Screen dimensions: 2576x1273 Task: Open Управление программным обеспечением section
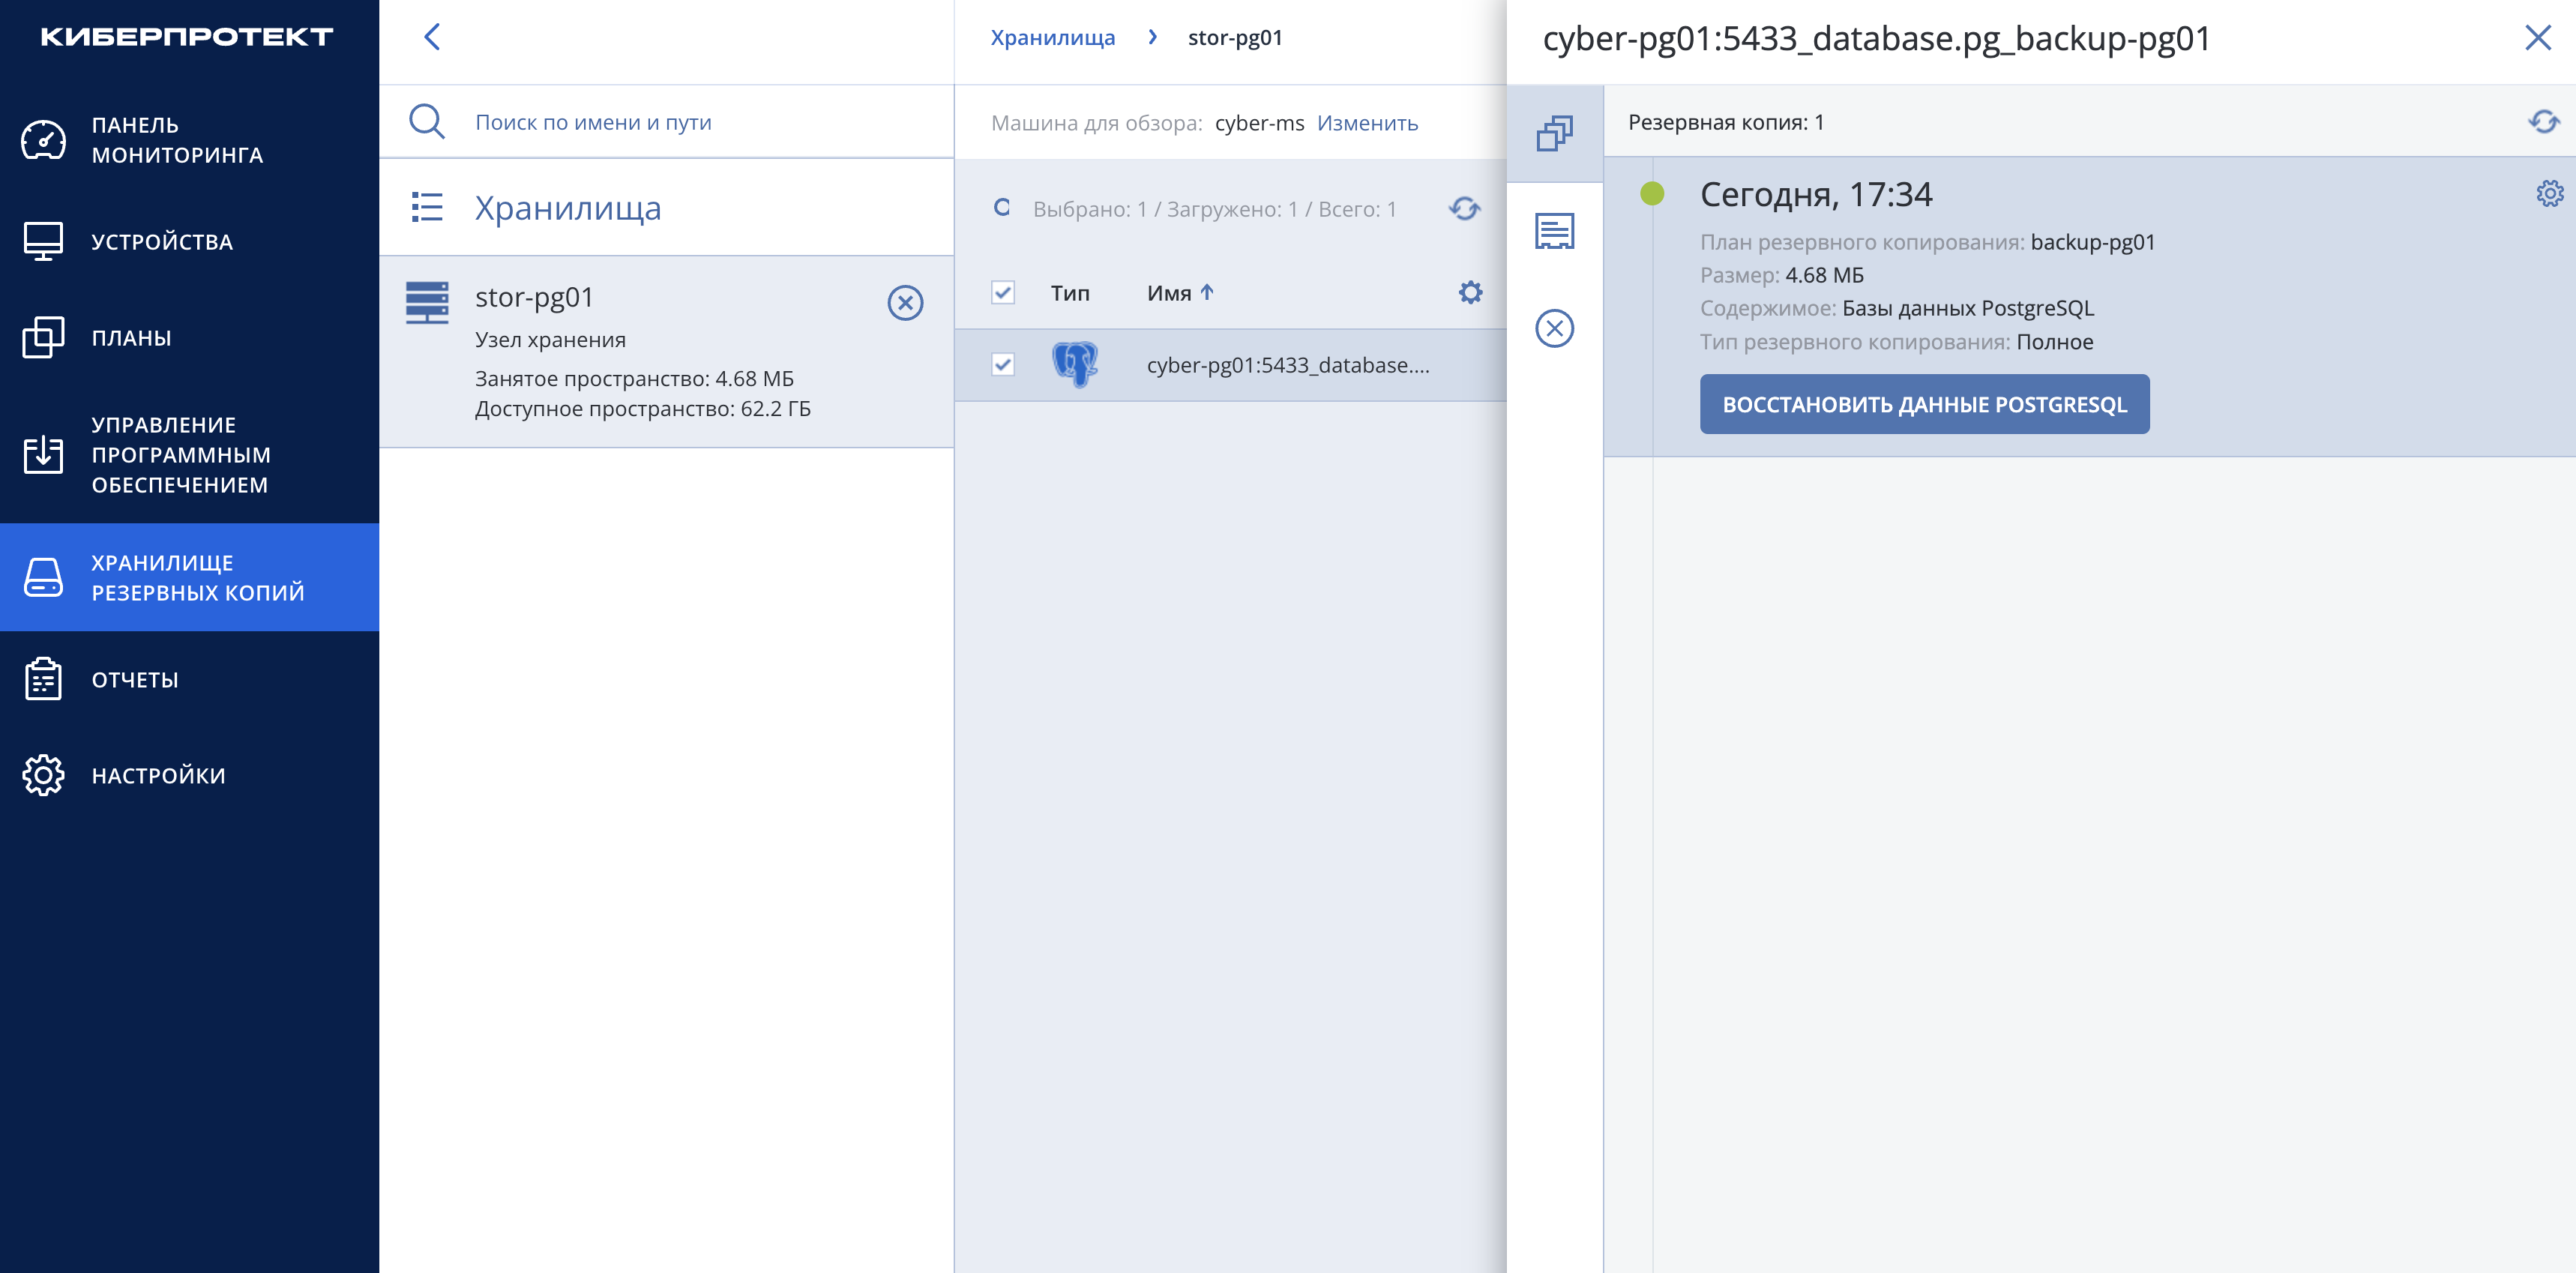click(x=189, y=454)
